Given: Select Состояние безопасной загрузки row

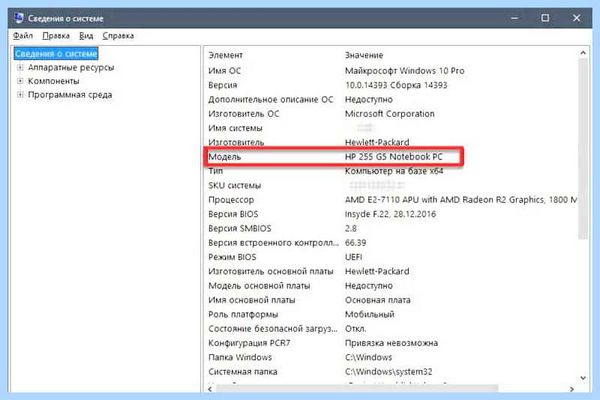Looking at the screenshot, I should click(x=392, y=329).
